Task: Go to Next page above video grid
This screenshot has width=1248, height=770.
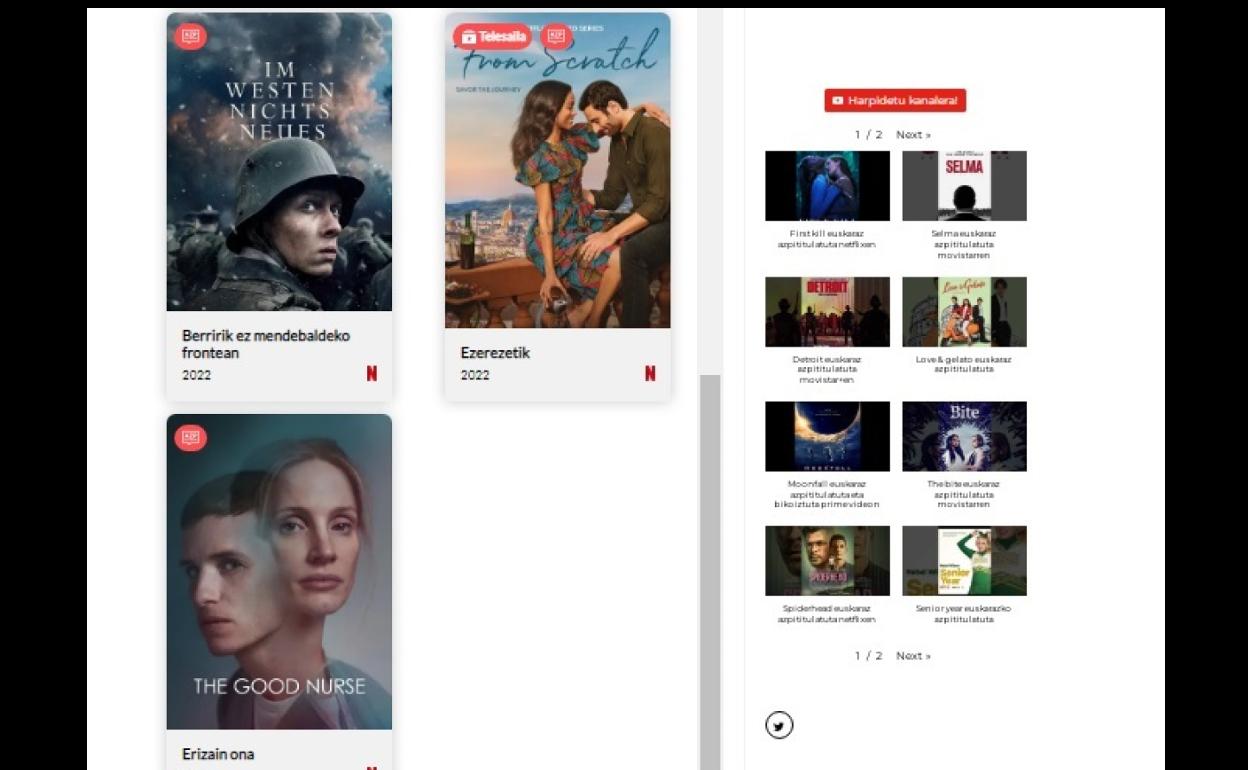Action: (912, 135)
